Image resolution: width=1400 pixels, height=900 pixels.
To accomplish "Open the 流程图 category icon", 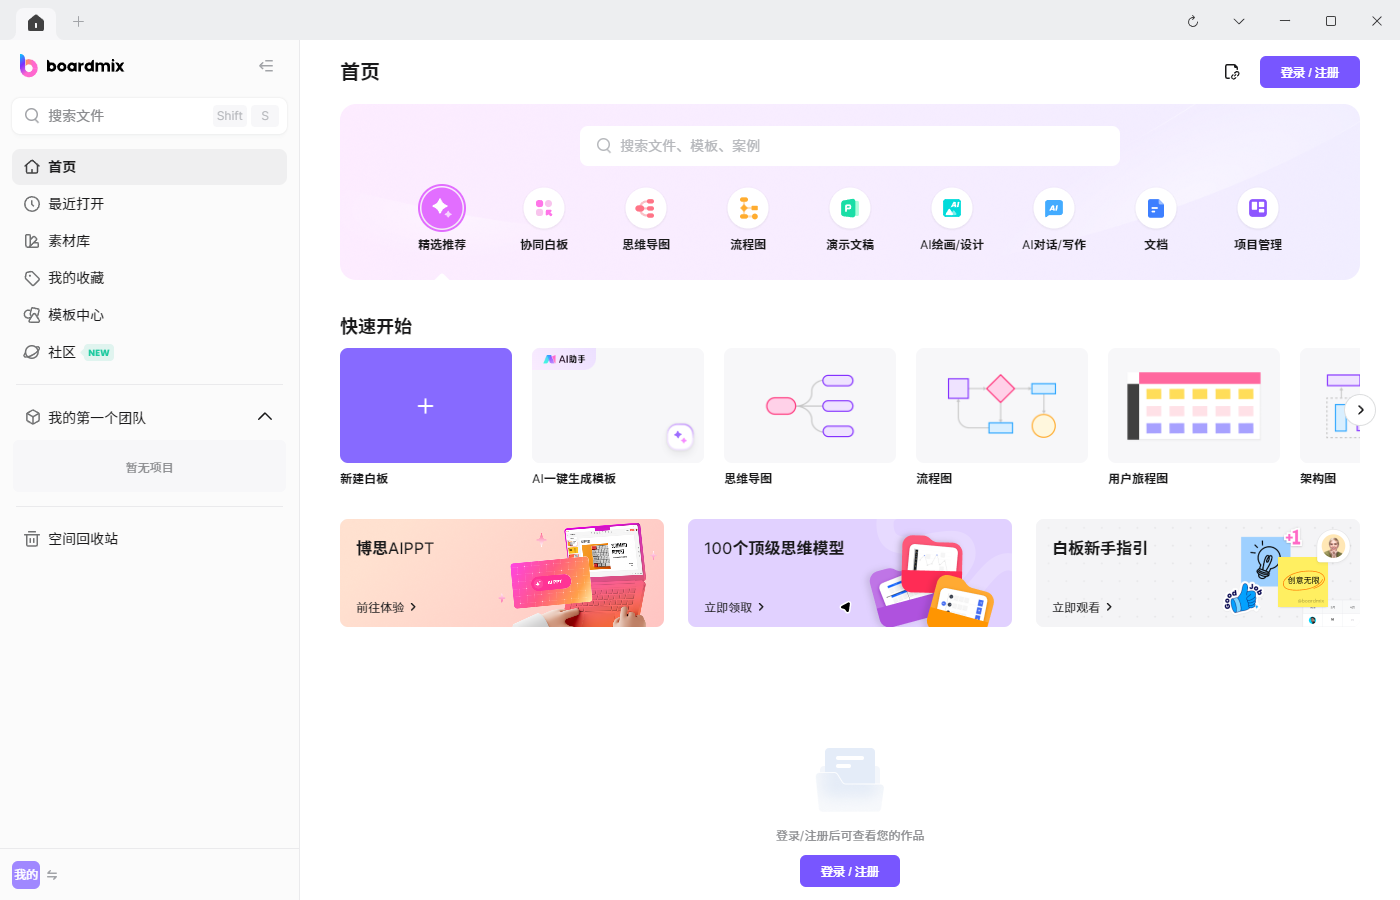I will pyautogui.click(x=747, y=208).
